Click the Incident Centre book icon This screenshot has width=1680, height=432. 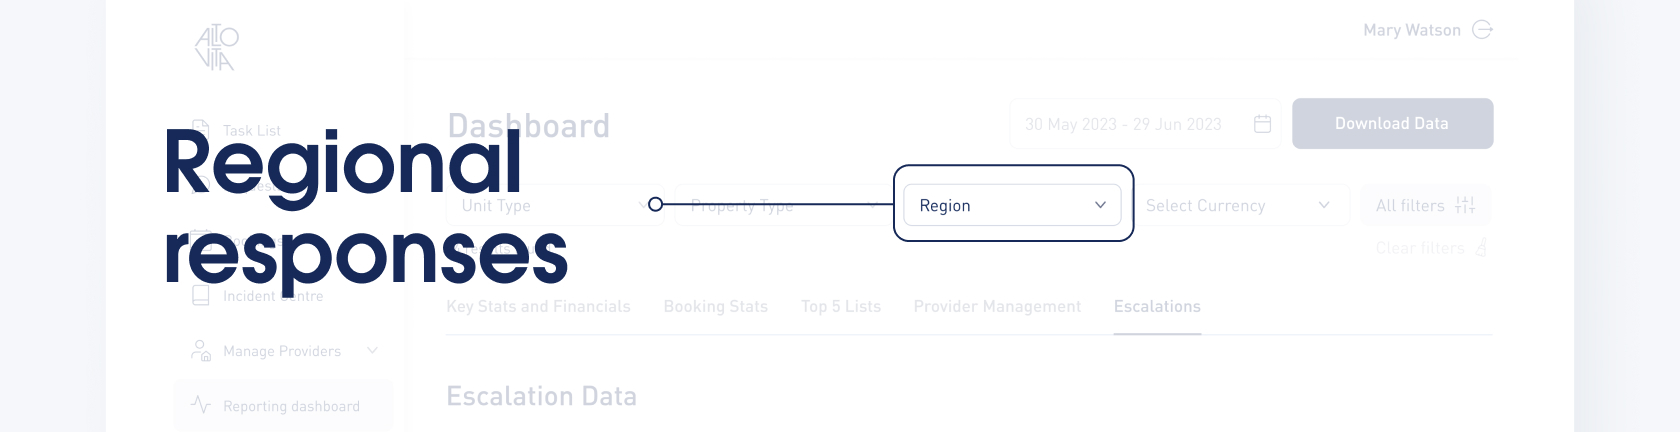(x=201, y=296)
